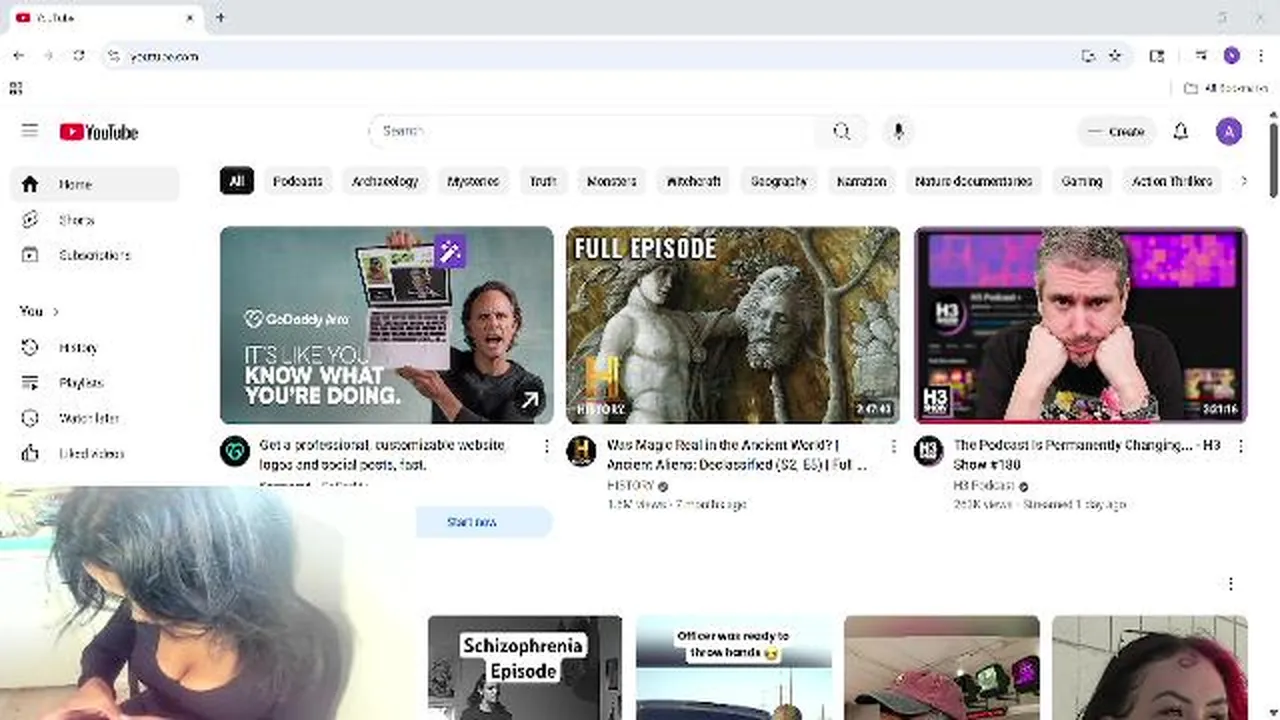Select the Monsters filter chip
Viewport: 1280px width, 720px height.
[611, 181]
